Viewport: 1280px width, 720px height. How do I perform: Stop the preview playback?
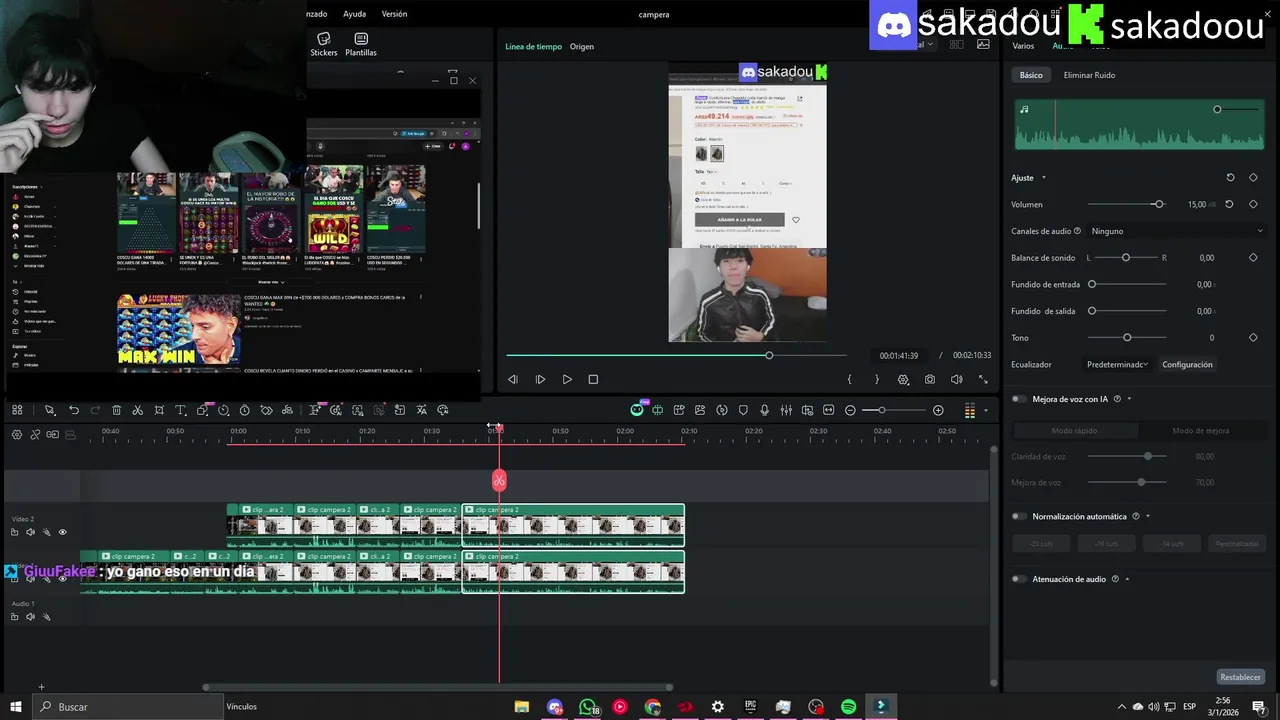coord(593,380)
